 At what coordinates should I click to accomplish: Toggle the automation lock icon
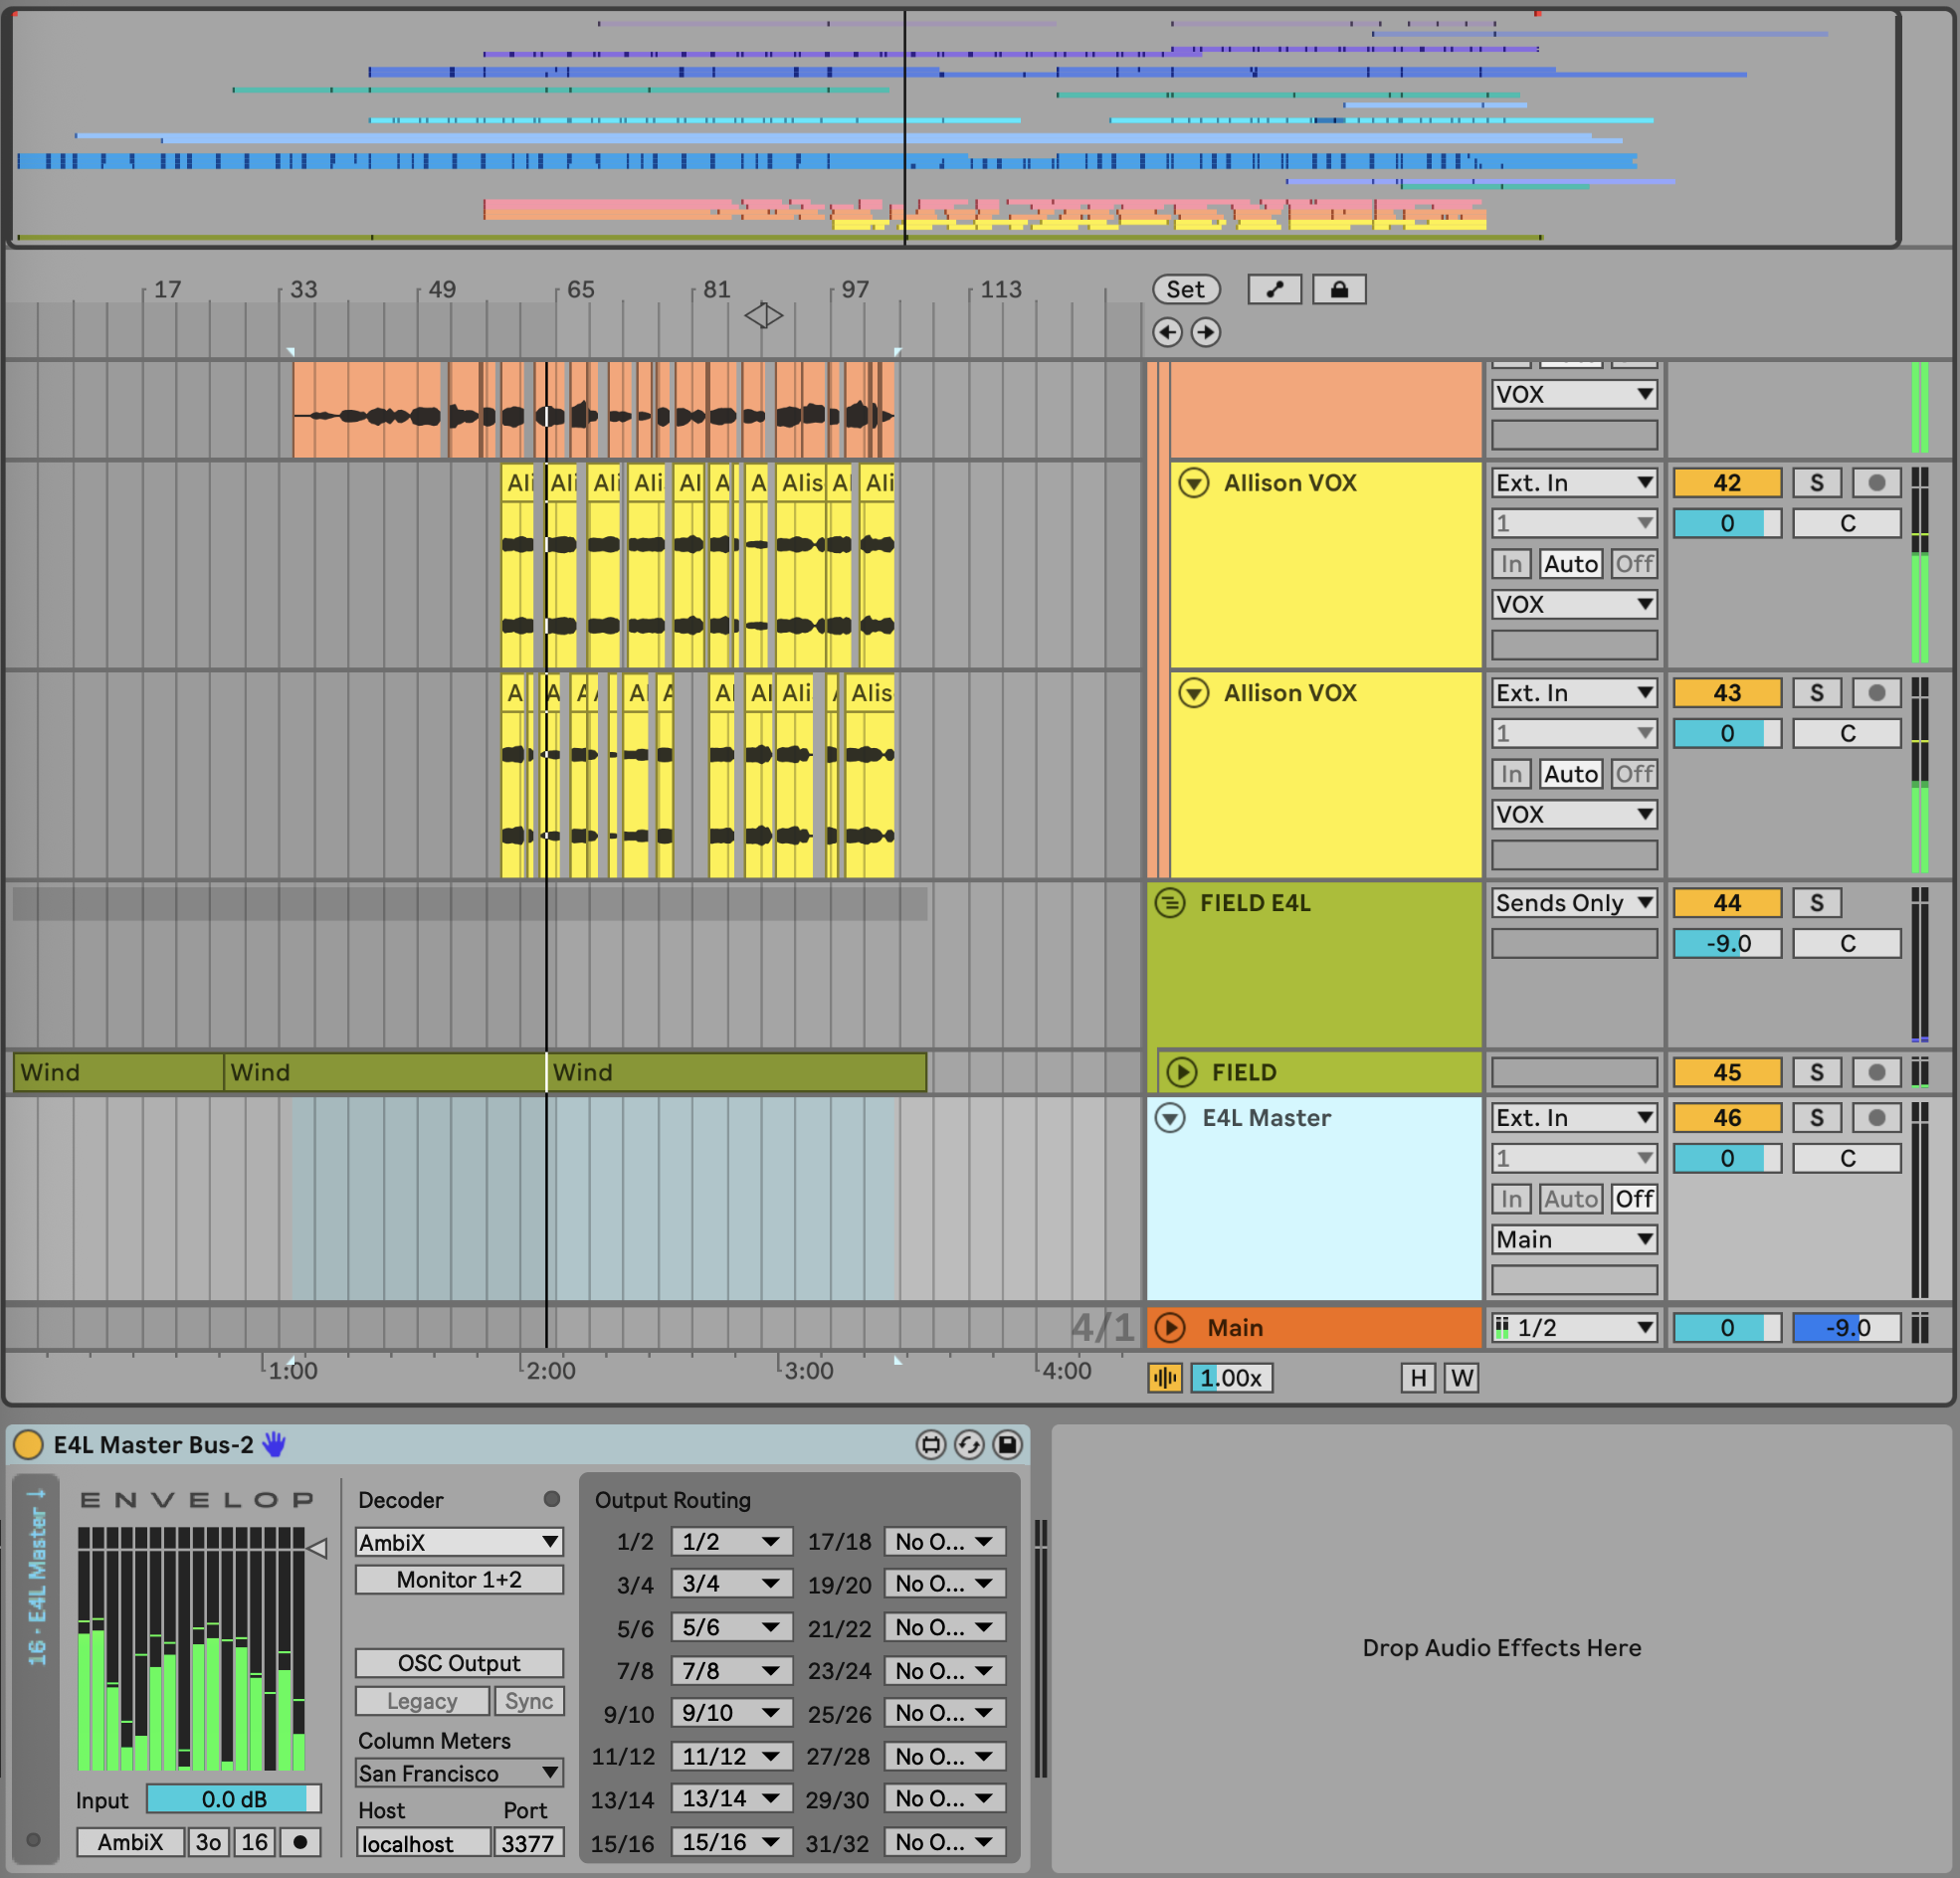point(1338,290)
